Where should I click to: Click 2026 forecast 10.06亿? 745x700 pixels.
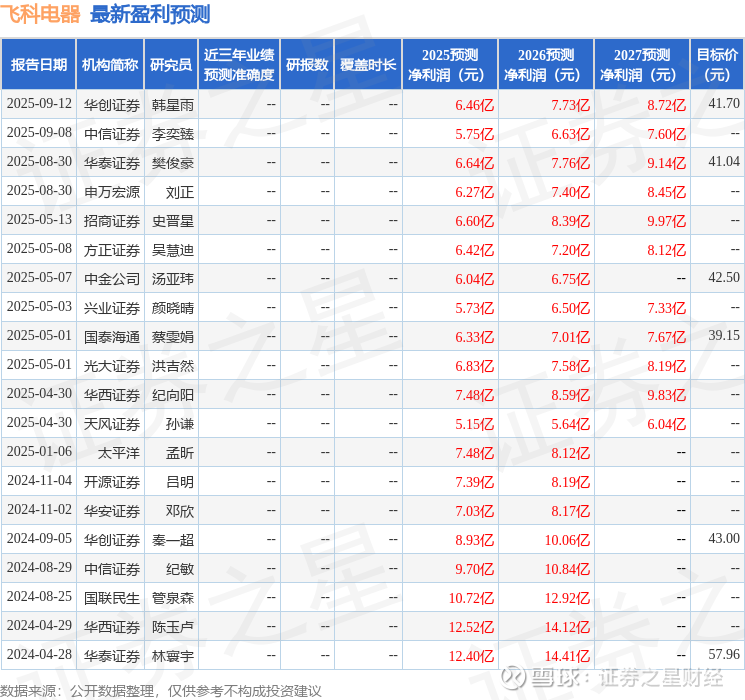point(567,540)
